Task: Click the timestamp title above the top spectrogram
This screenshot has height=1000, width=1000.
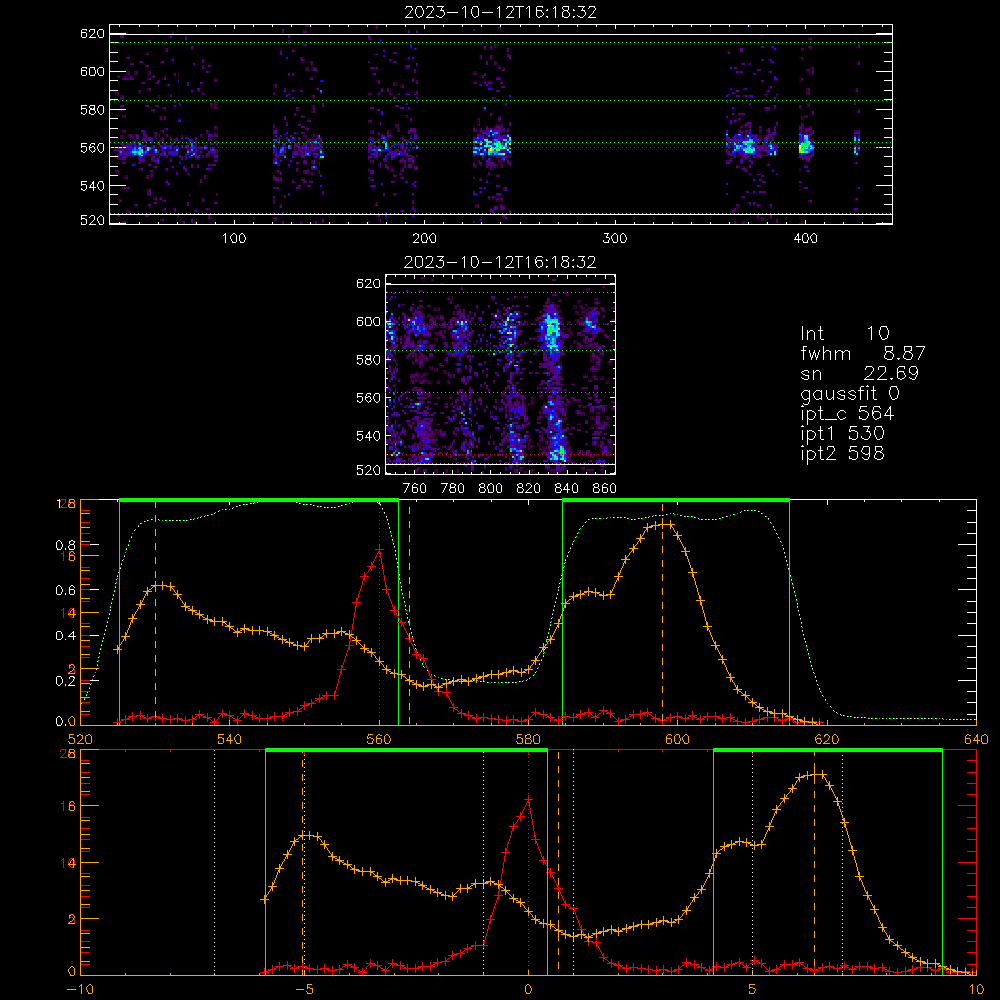Action: (501, 12)
